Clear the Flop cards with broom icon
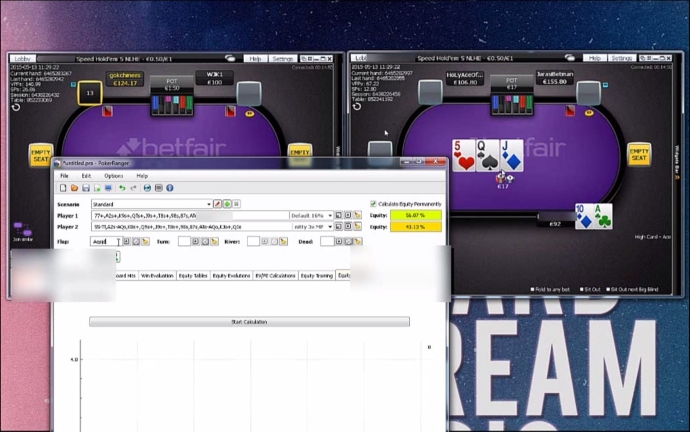 coord(146,242)
